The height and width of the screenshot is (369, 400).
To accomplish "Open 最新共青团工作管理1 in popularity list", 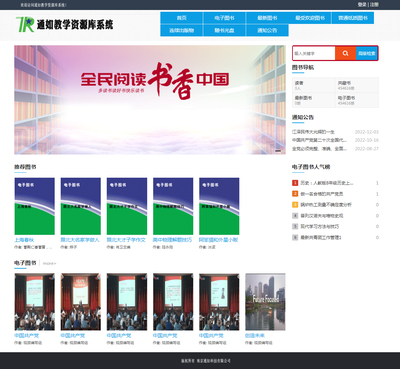I will point(321,238).
